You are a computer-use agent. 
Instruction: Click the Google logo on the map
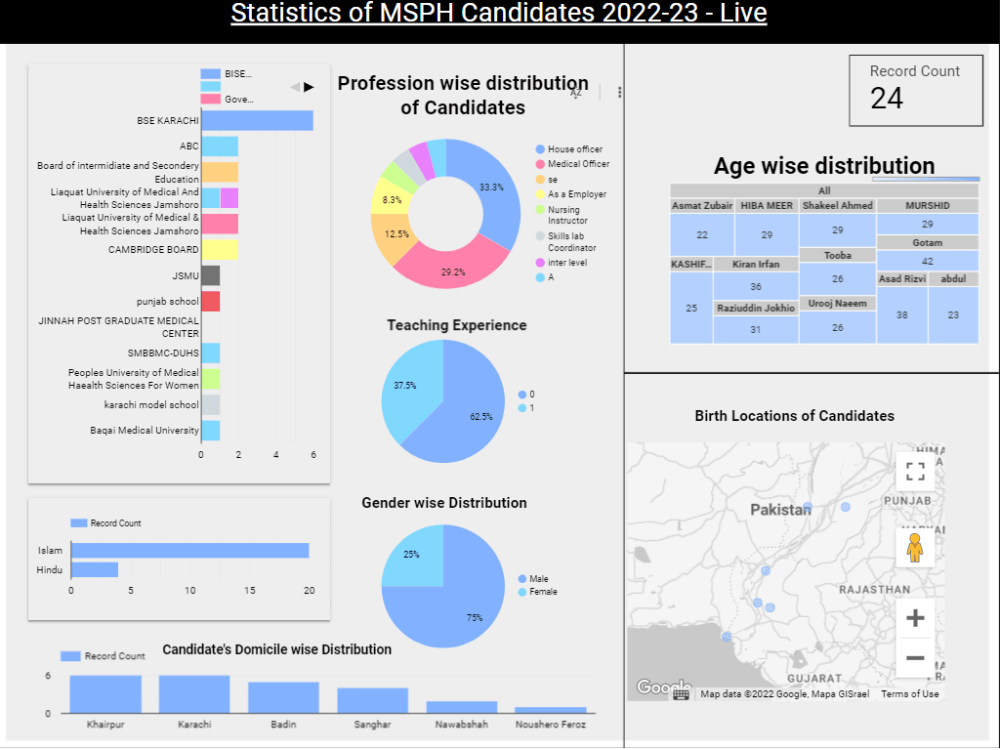coord(662,689)
